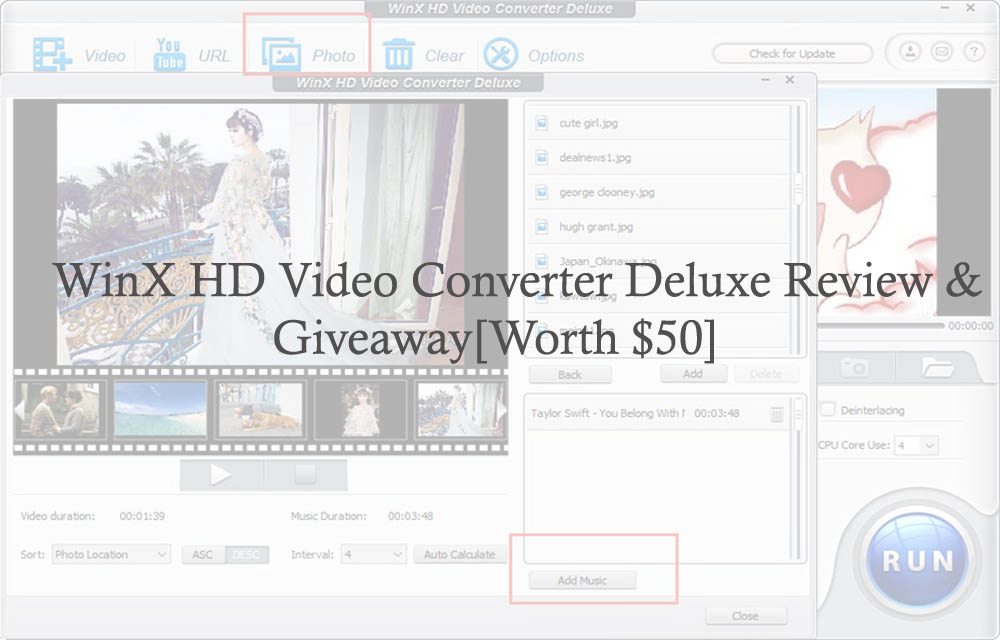Open the CPU Core Use dropdown

pos(916,445)
